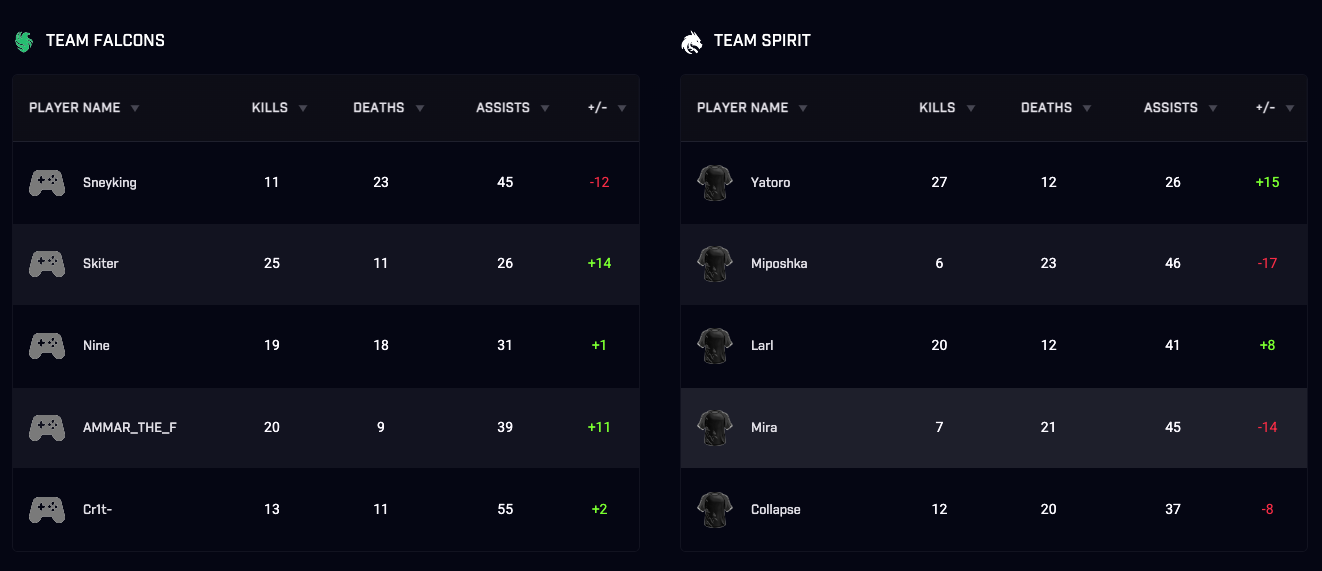Open Larl player name
This screenshot has width=1322, height=571.
point(762,345)
